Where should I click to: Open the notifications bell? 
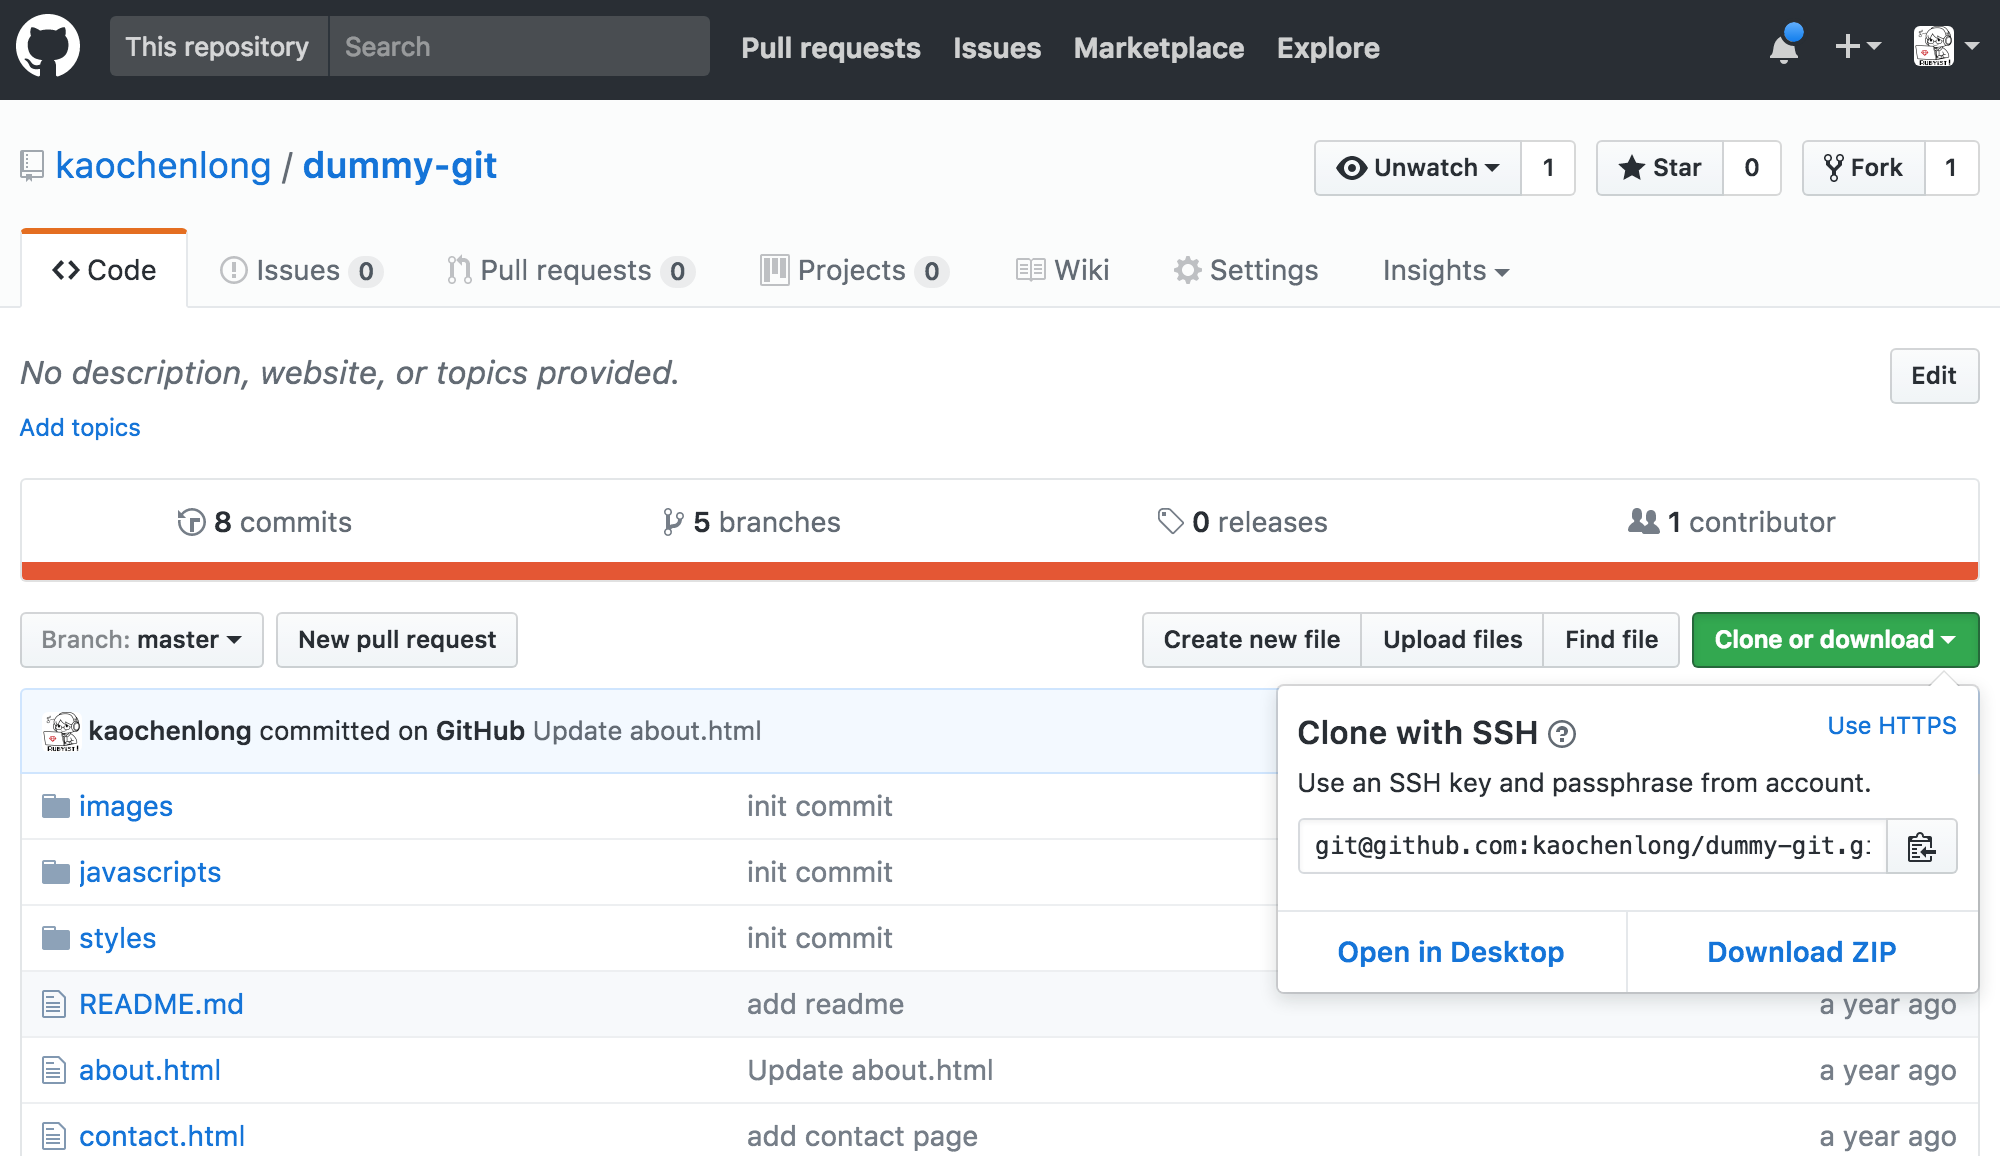[1784, 47]
